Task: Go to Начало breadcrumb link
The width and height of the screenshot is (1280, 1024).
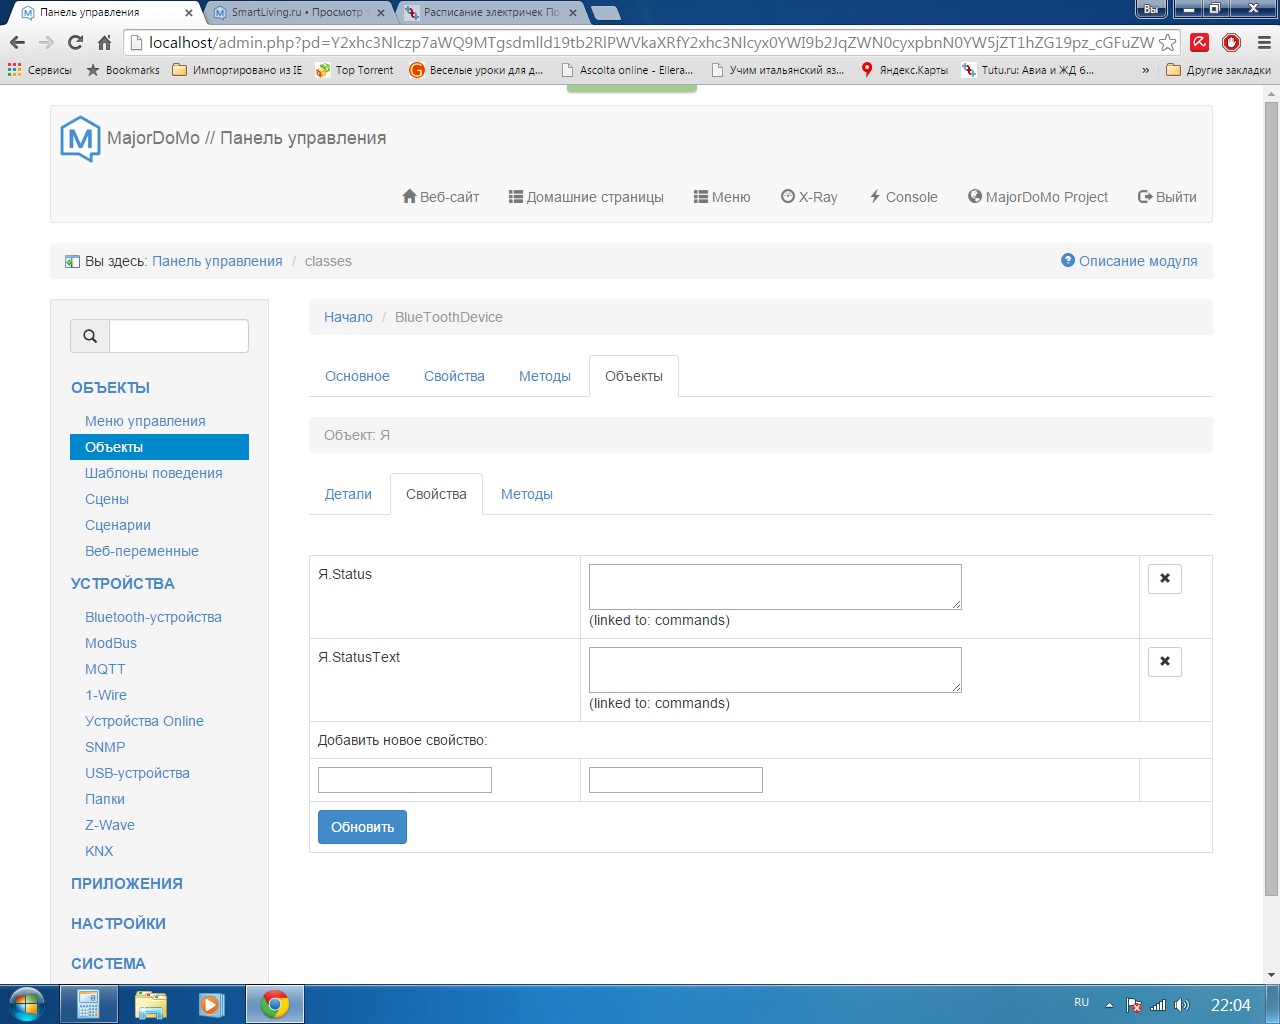Action: click(x=348, y=317)
